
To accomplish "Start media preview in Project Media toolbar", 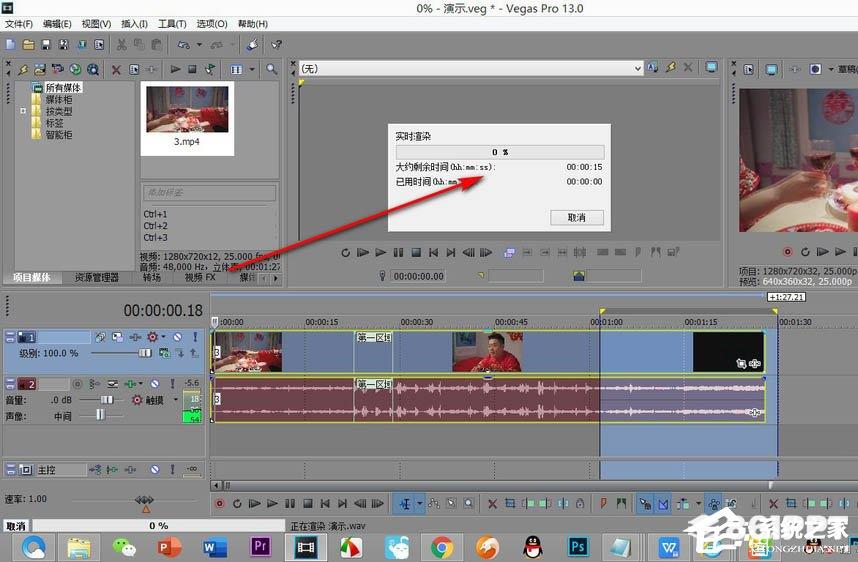I will (x=175, y=69).
